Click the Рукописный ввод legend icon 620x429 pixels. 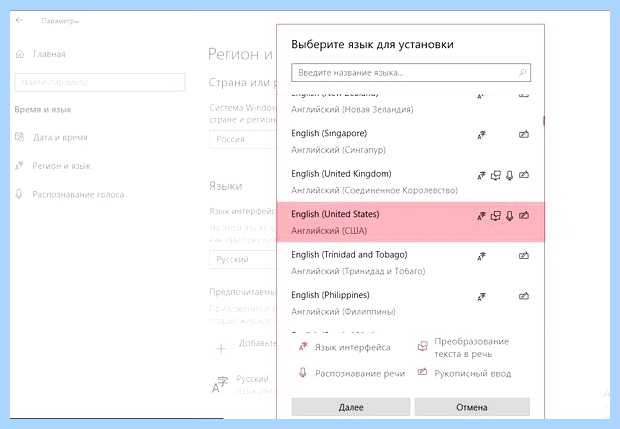click(x=422, y=372)
